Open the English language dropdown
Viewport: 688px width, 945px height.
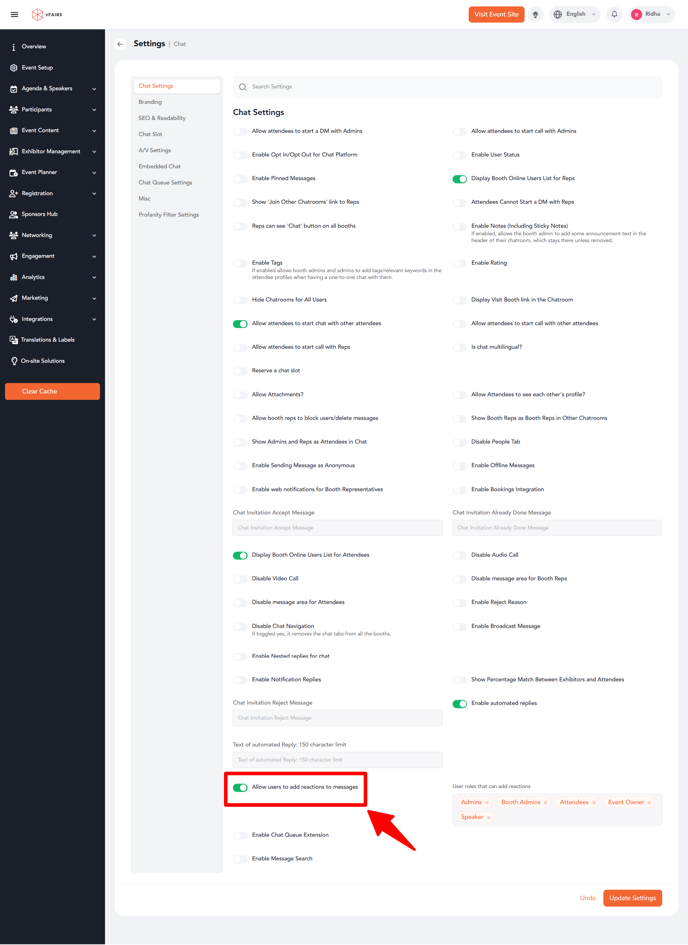tap(575, 15)
